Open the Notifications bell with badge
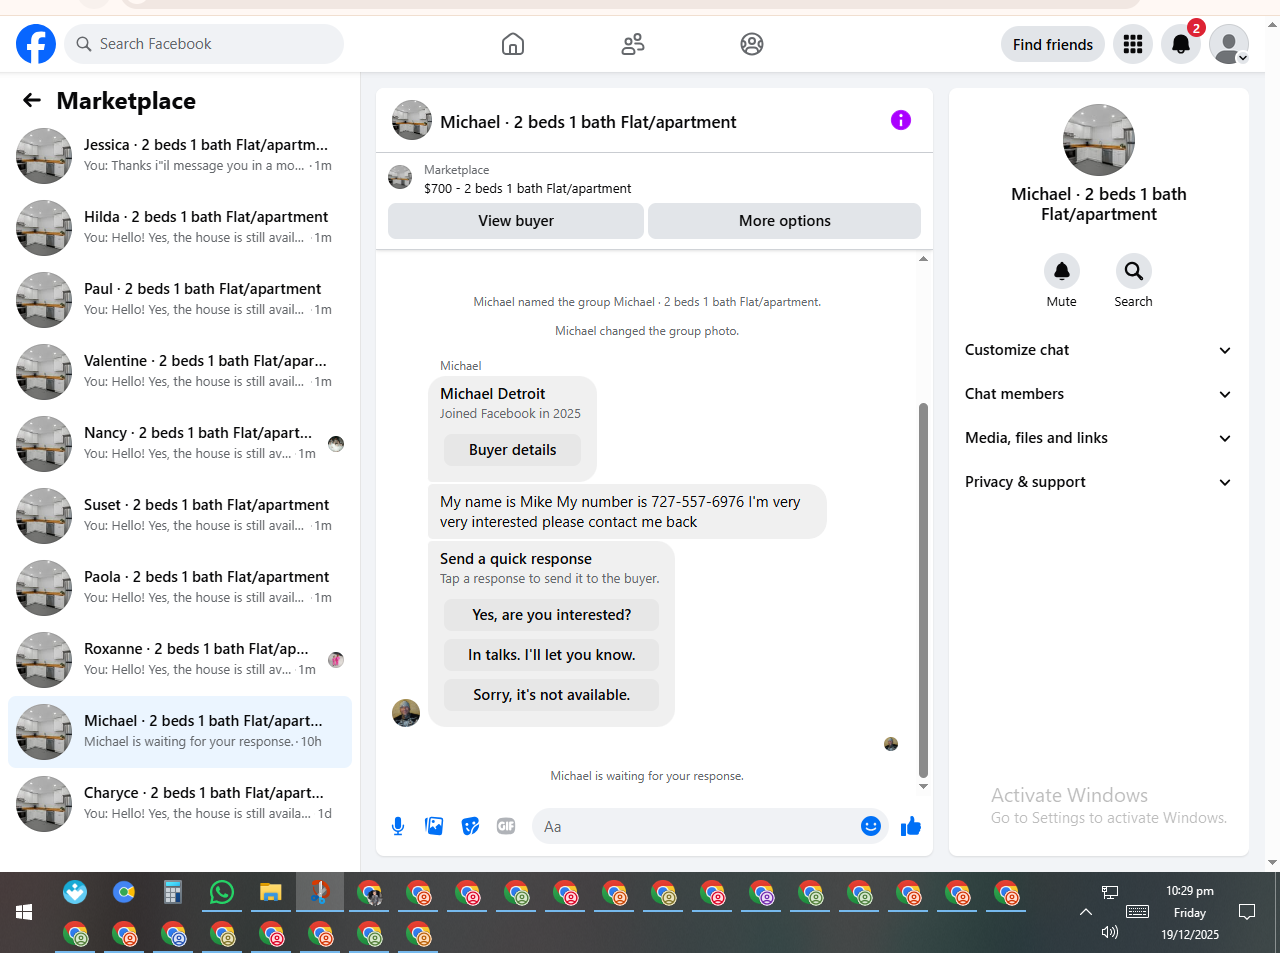This screenshot has width=1280, height=953. point(1181,44)
